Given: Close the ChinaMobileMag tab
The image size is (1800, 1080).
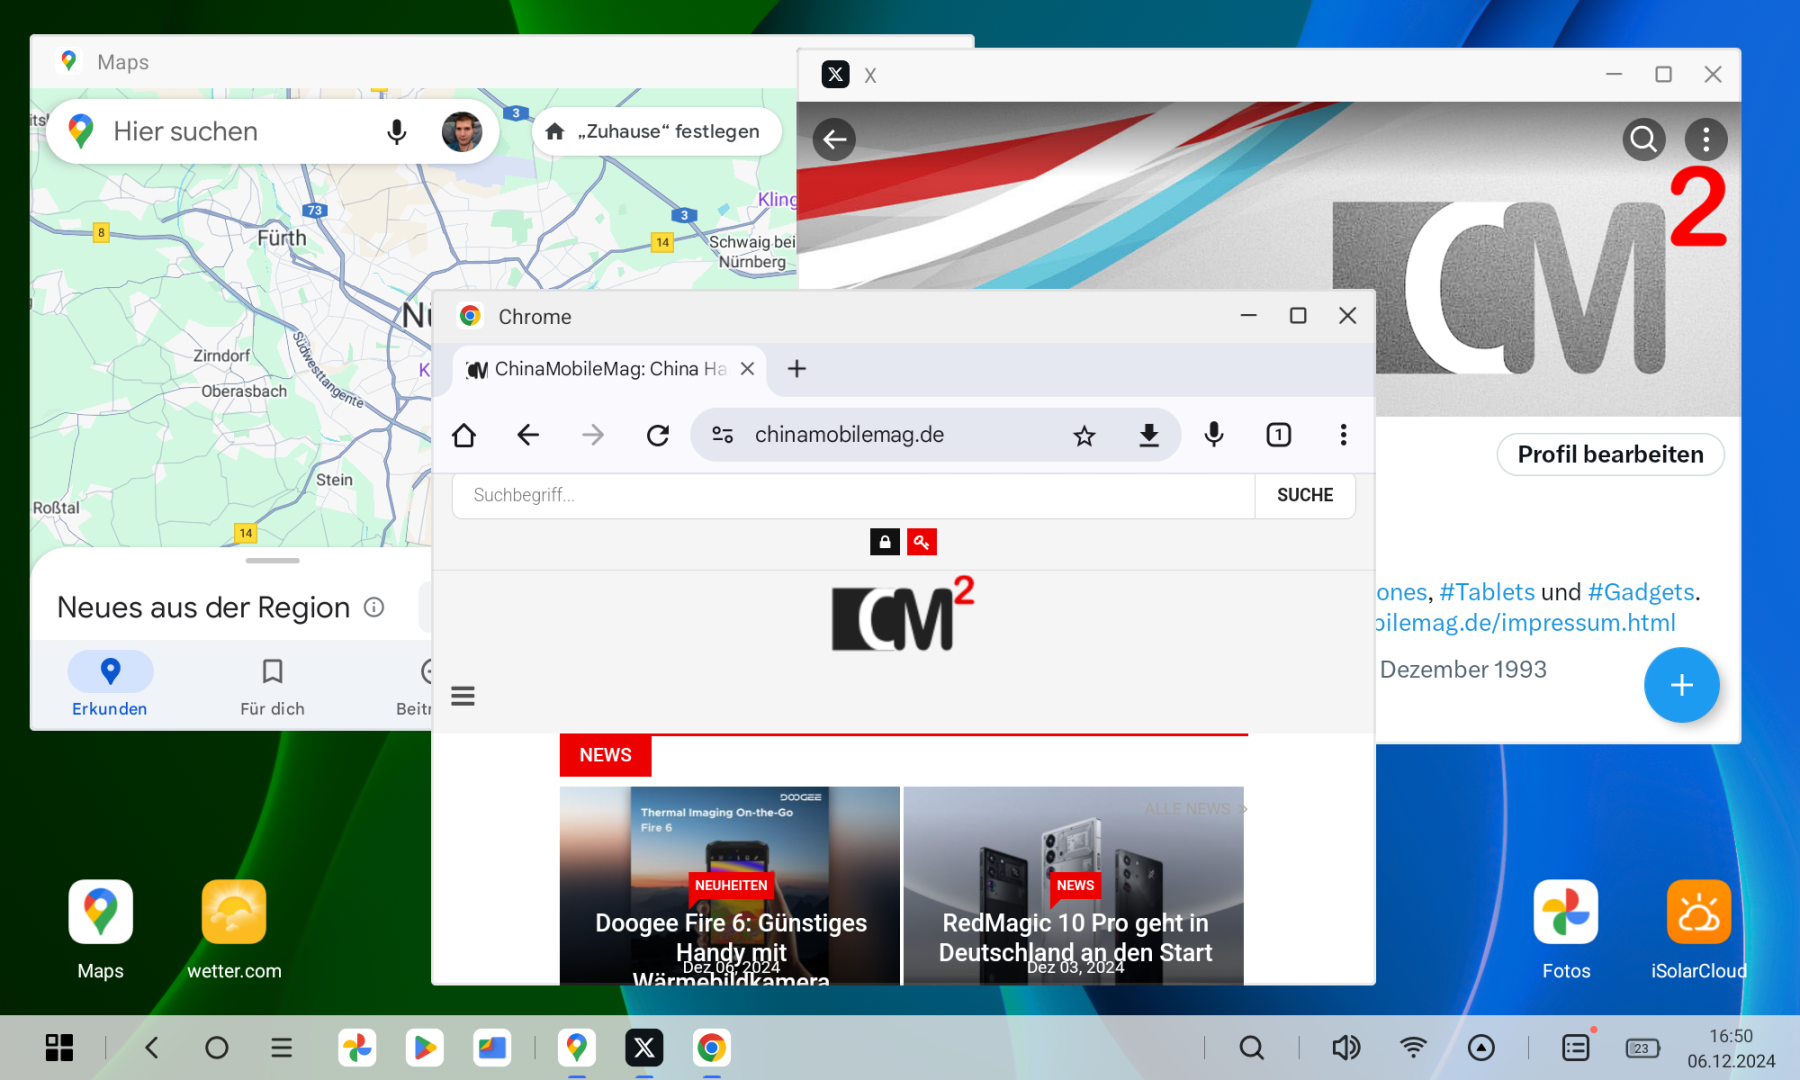Looking at the screenshot, I should click(747, 369).
